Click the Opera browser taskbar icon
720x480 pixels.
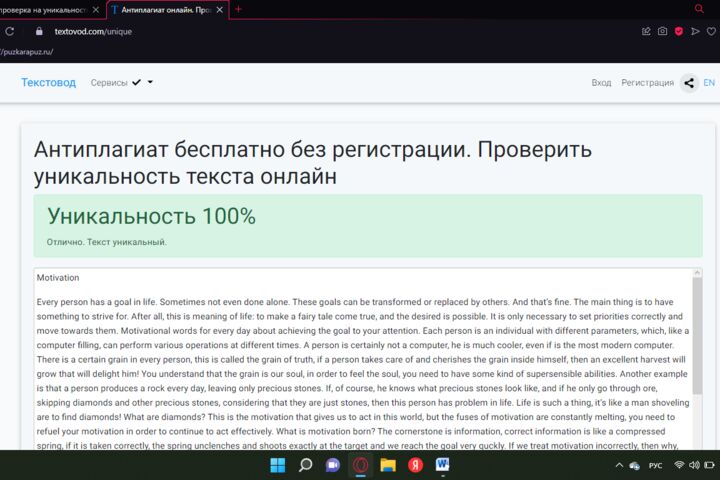[360, 465]
